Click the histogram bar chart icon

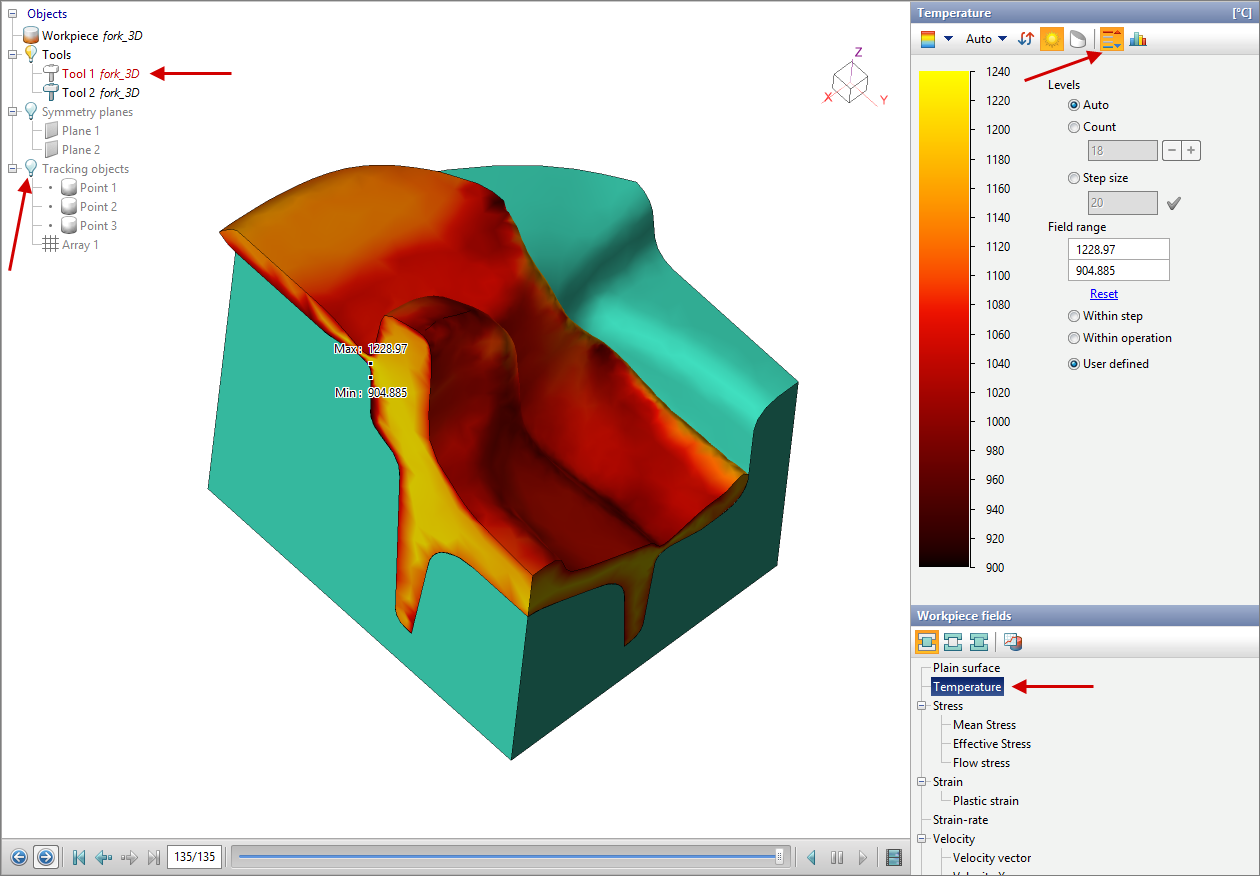click(1138, 39)
